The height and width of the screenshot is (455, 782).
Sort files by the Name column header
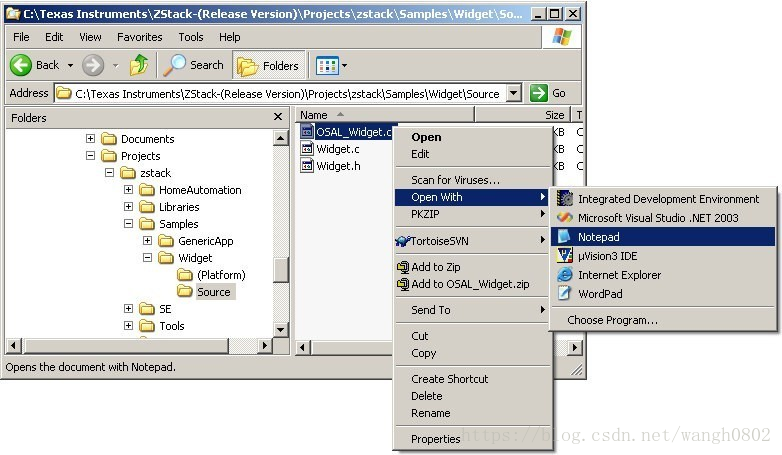tap(385, 115)
